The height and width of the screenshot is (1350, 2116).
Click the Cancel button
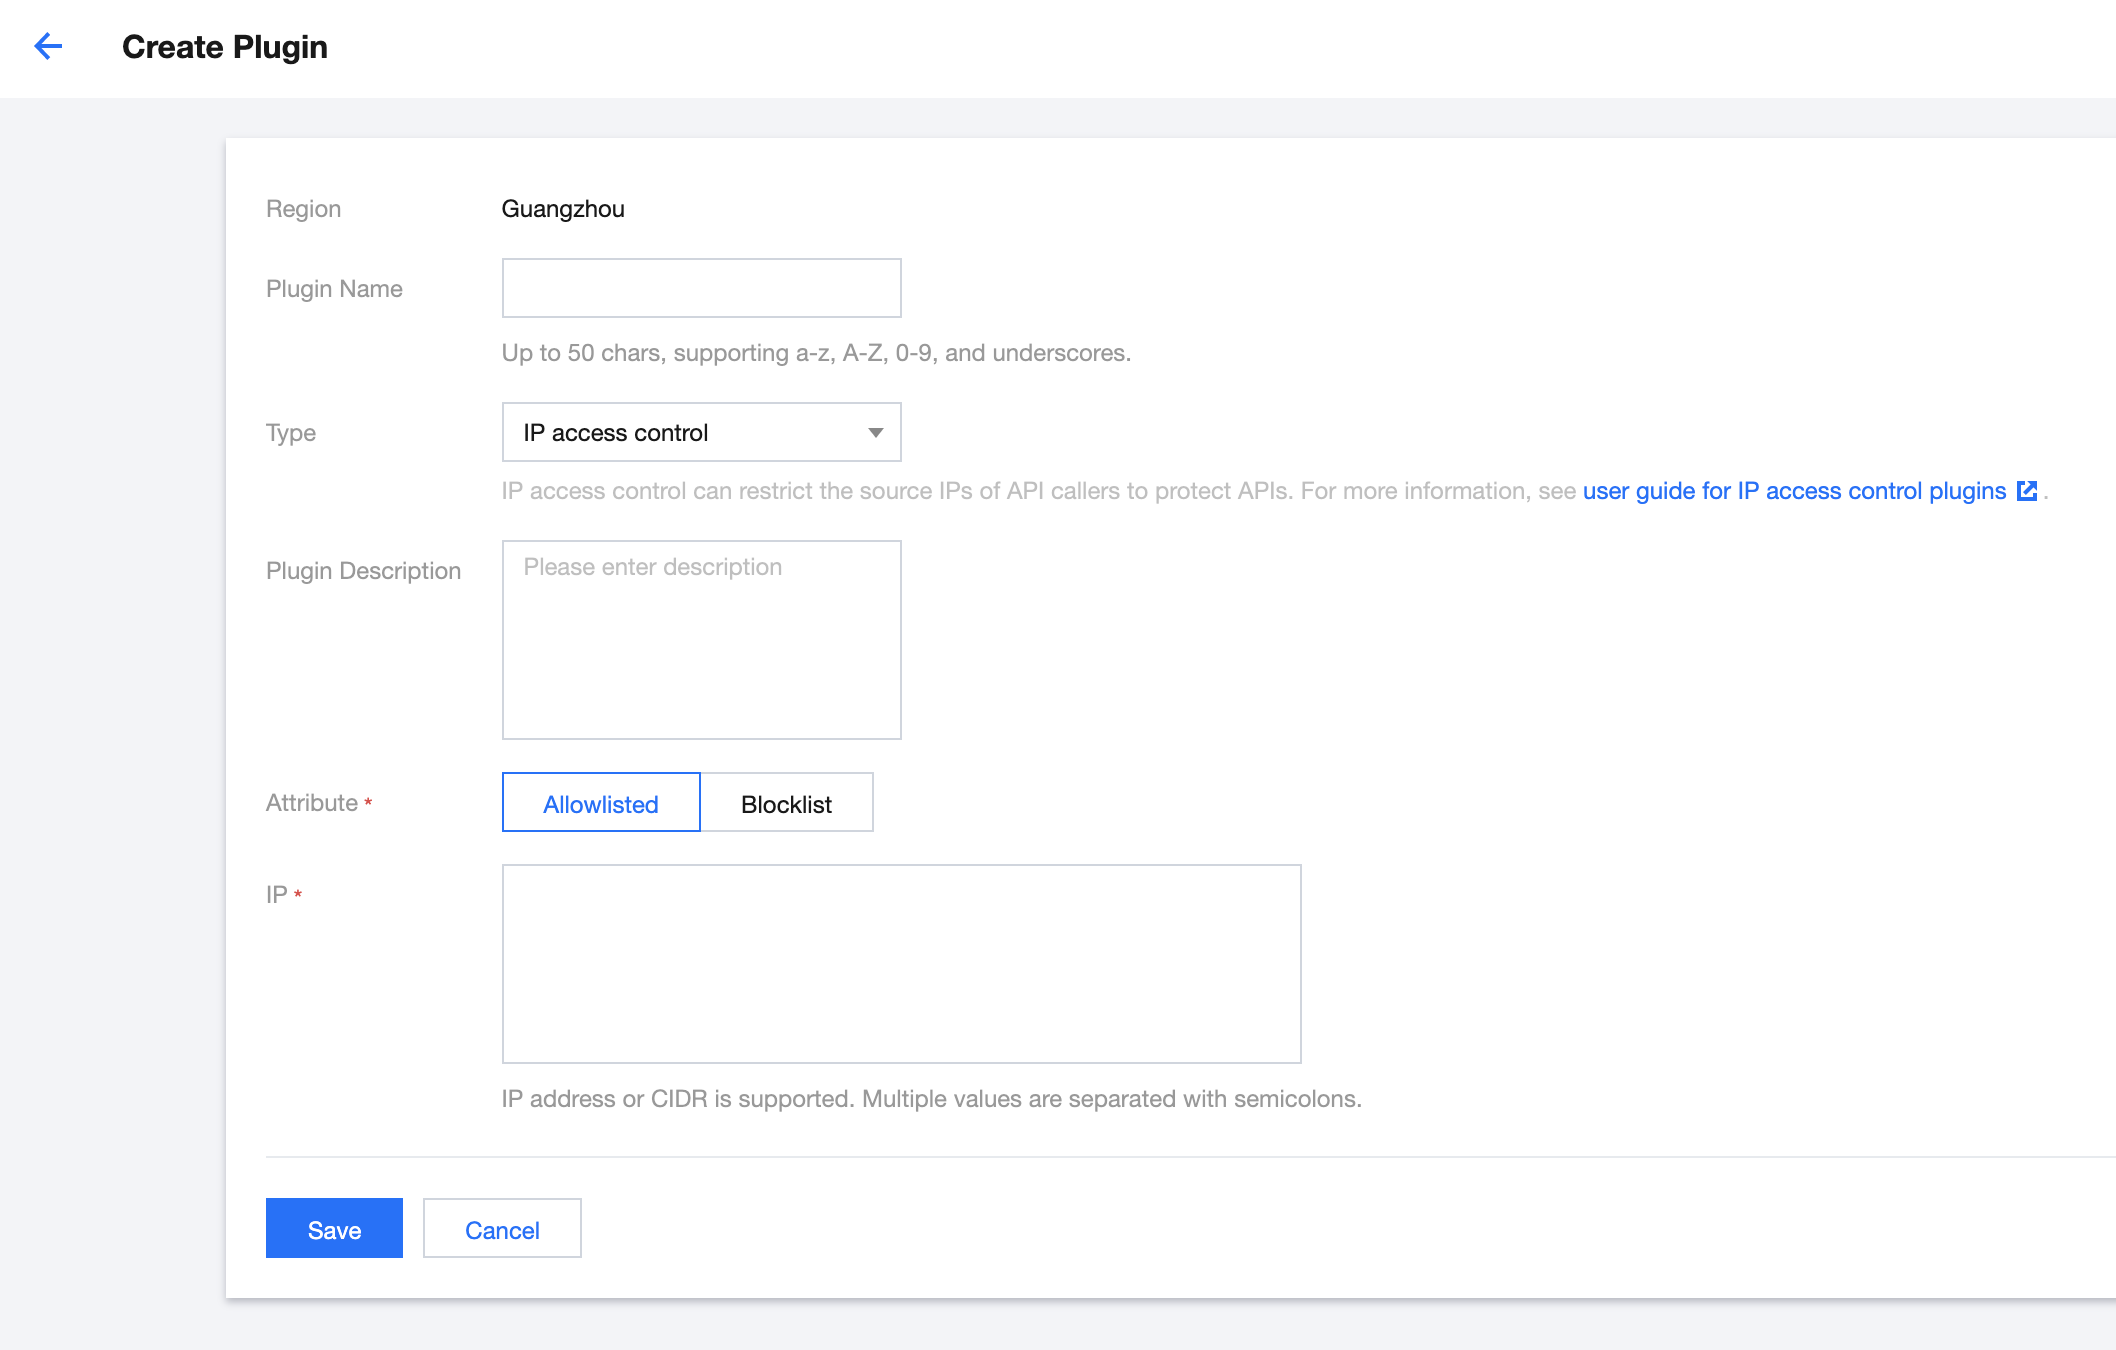(x=502, y=1229)
